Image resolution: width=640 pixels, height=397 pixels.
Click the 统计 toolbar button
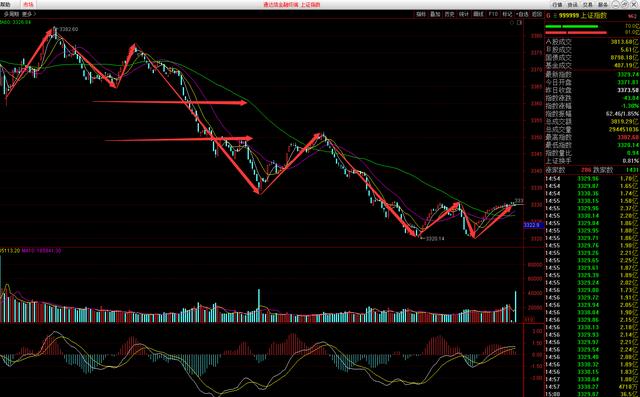click(464, 14)
